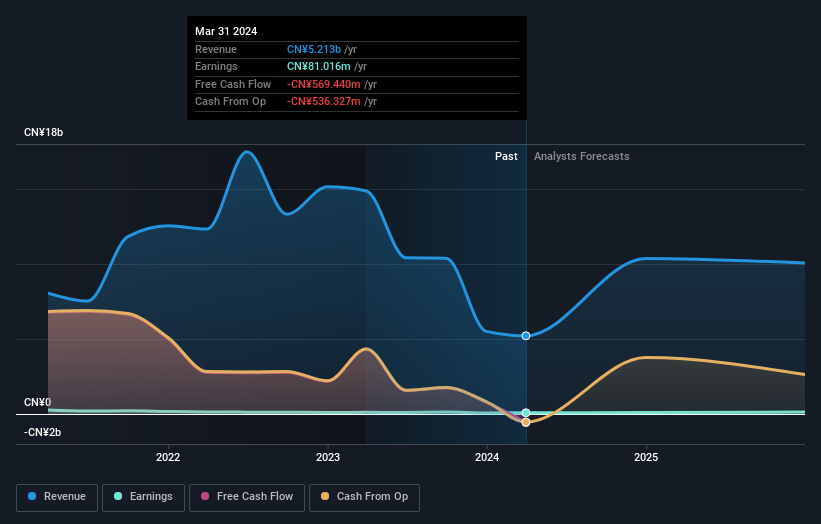The image size is (821, 524).
Task: Toggle the Free Cash Flow legend button
Action: pyautogui.click(x=247, y=497)
